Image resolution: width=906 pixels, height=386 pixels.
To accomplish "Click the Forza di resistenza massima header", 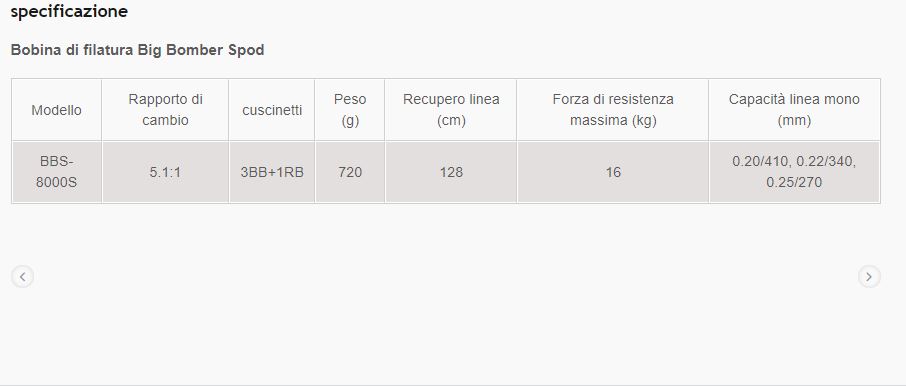I will pos(612,110).
